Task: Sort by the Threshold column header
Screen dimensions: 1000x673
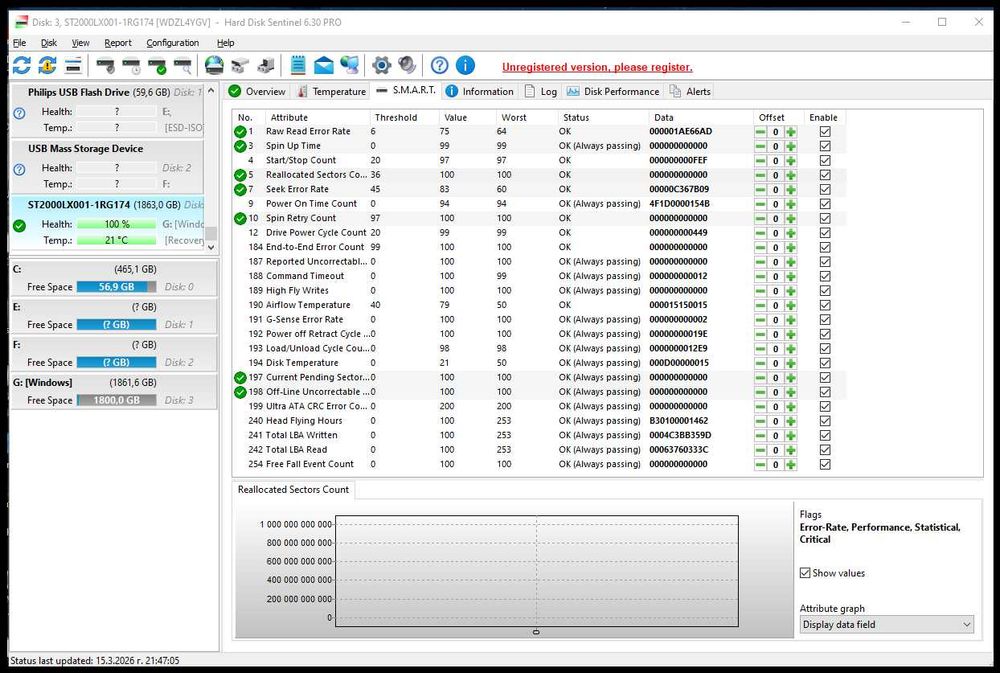Action: point(403,117)
